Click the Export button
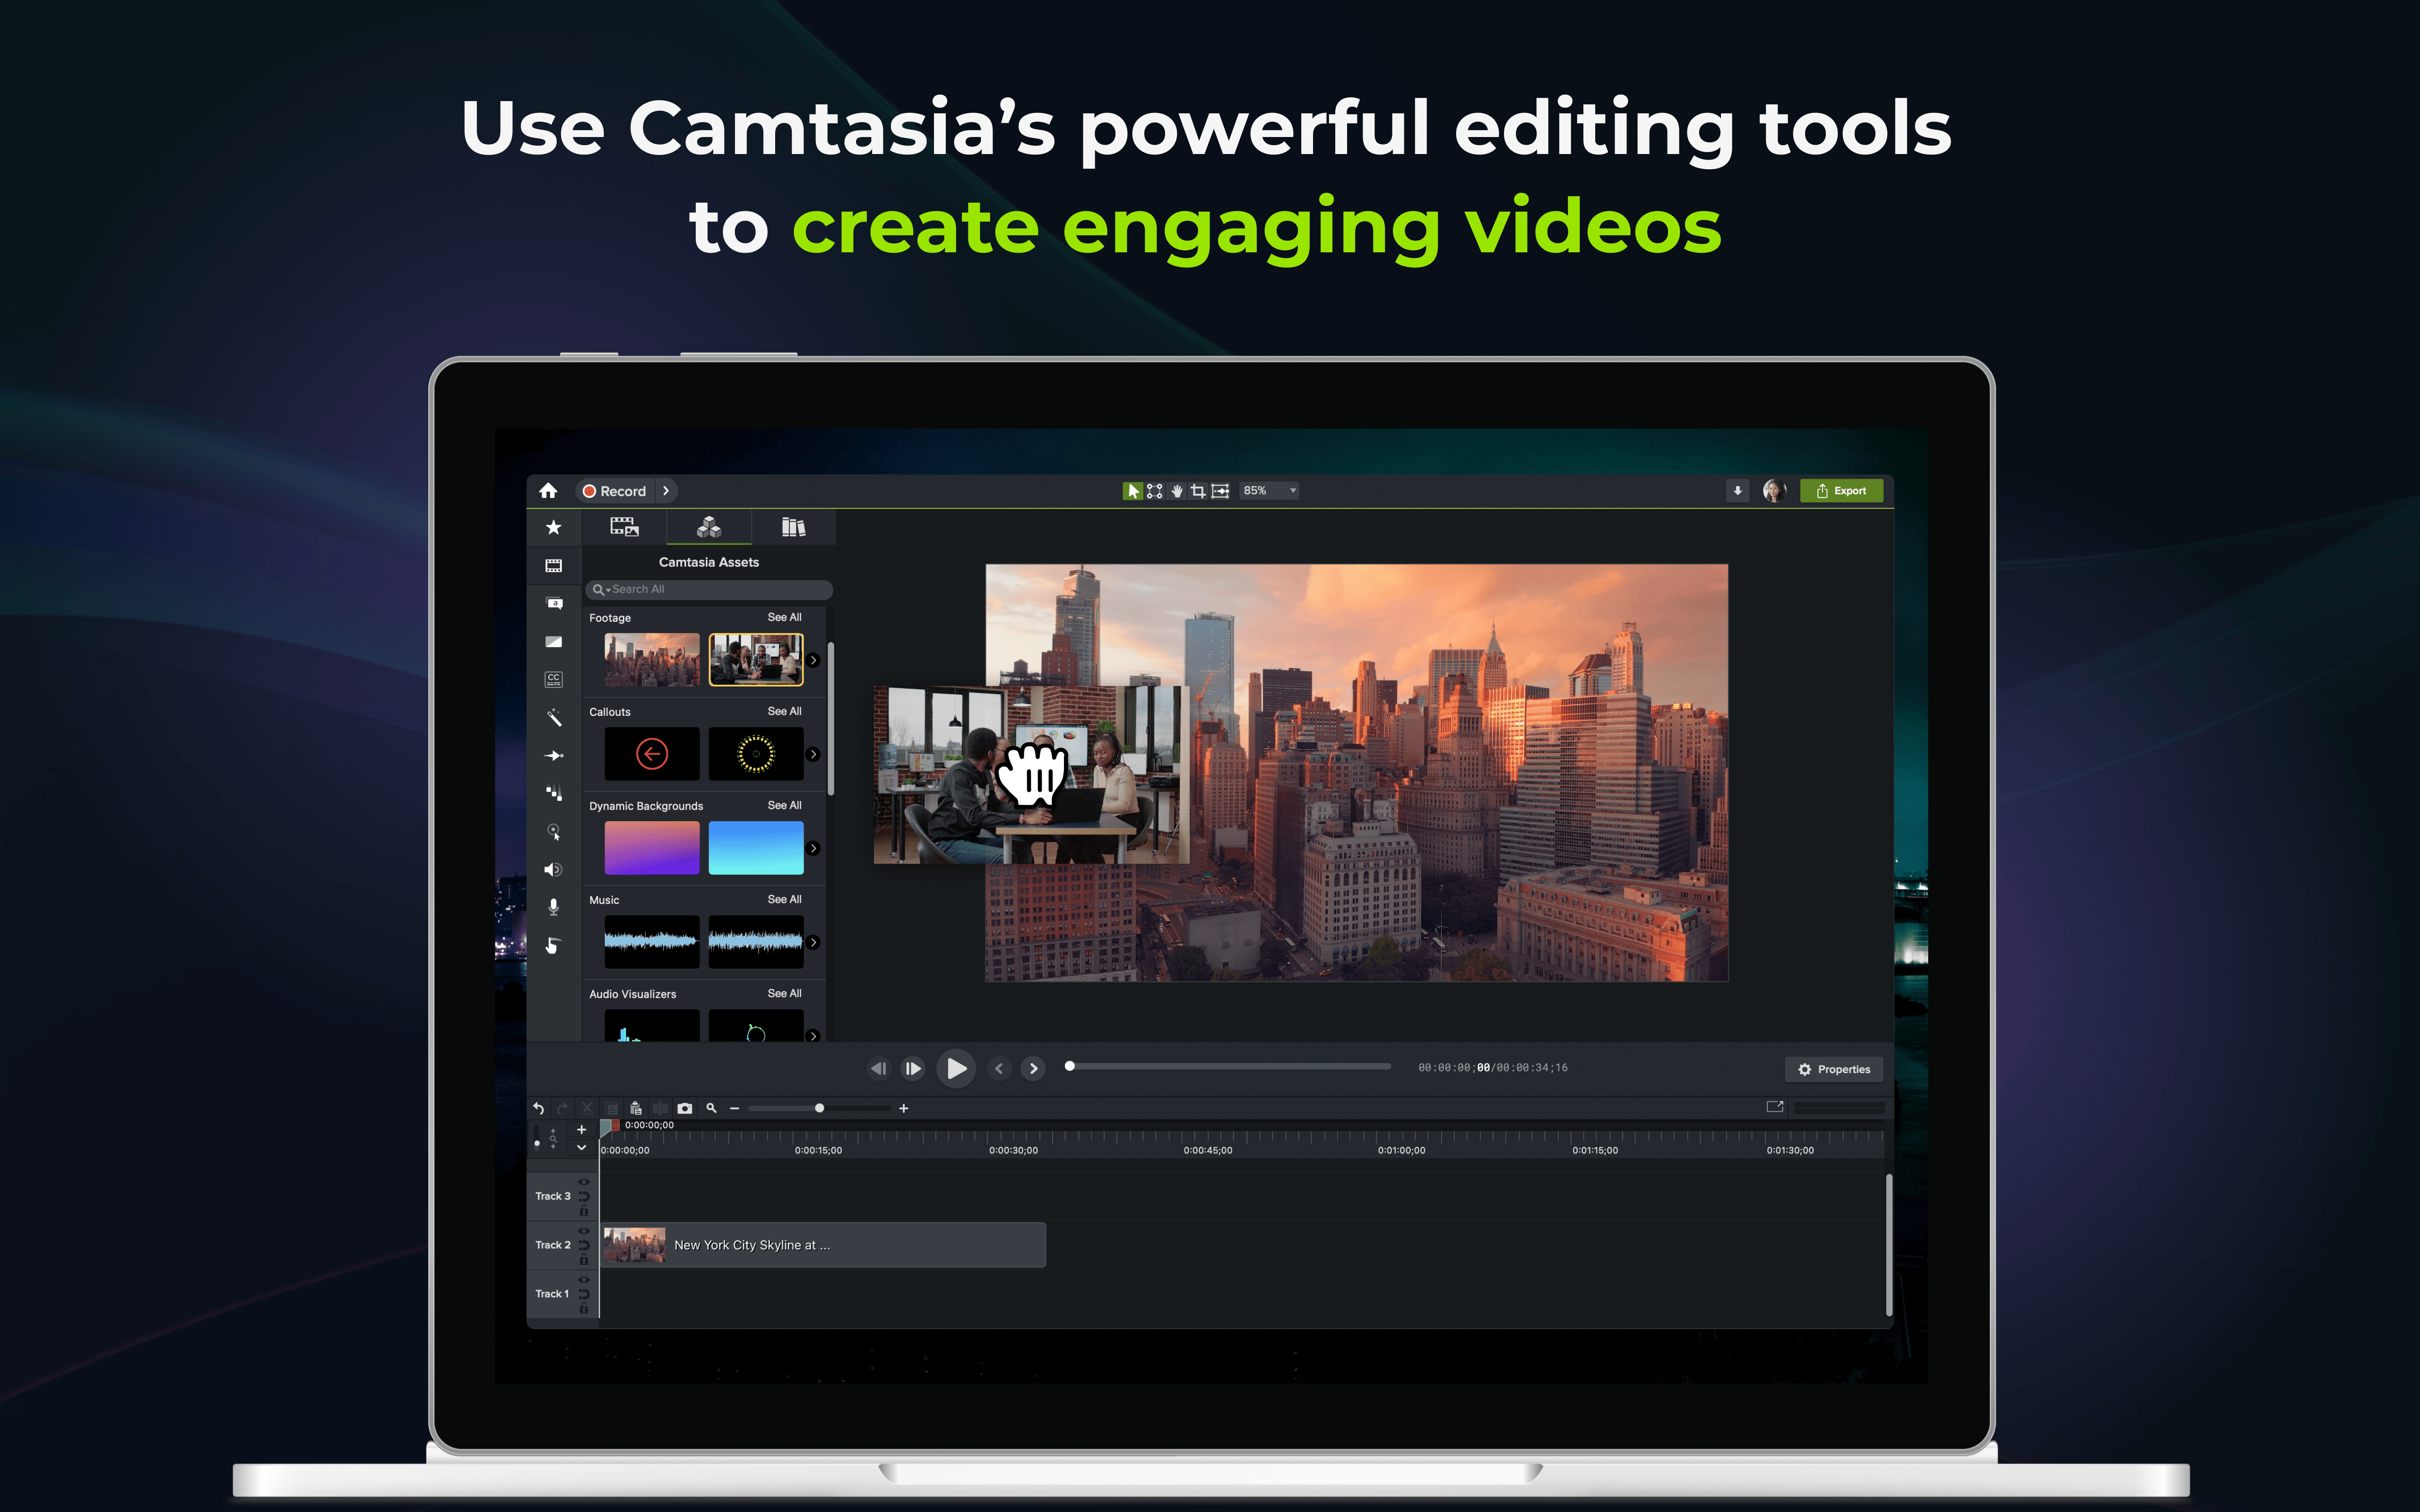 tap(1841, 490)
